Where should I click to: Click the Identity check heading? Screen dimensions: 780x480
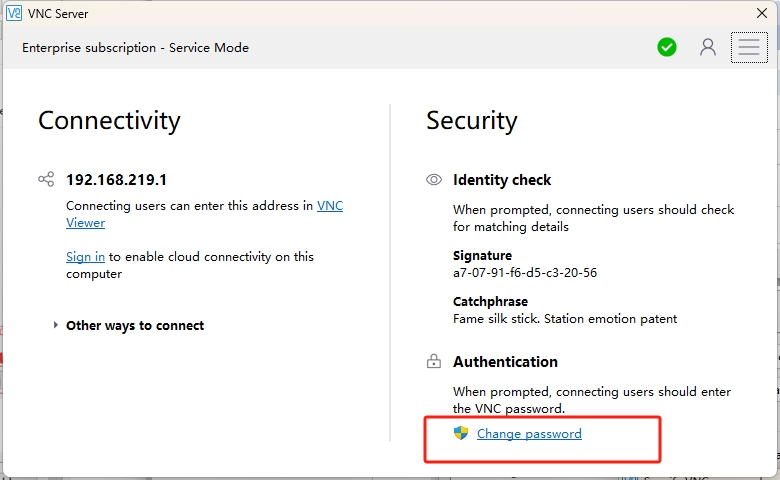click(x=502, y=180)
